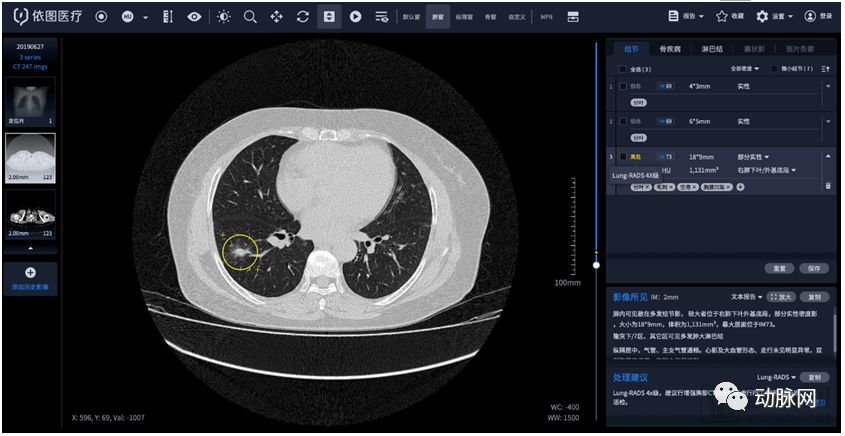Toggle the eye visibility icon in toolbar

click(194, 17)
